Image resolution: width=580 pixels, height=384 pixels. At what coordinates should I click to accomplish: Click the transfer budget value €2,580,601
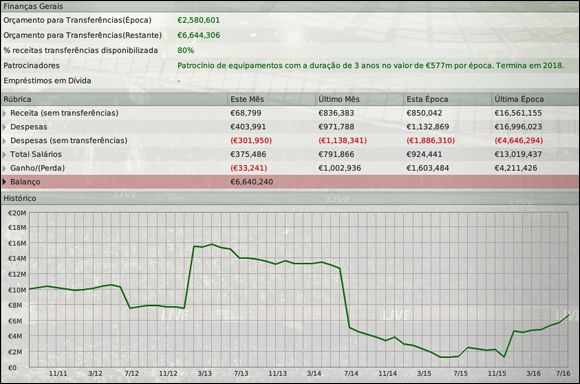pyautogui.click(x=199, y=20)
